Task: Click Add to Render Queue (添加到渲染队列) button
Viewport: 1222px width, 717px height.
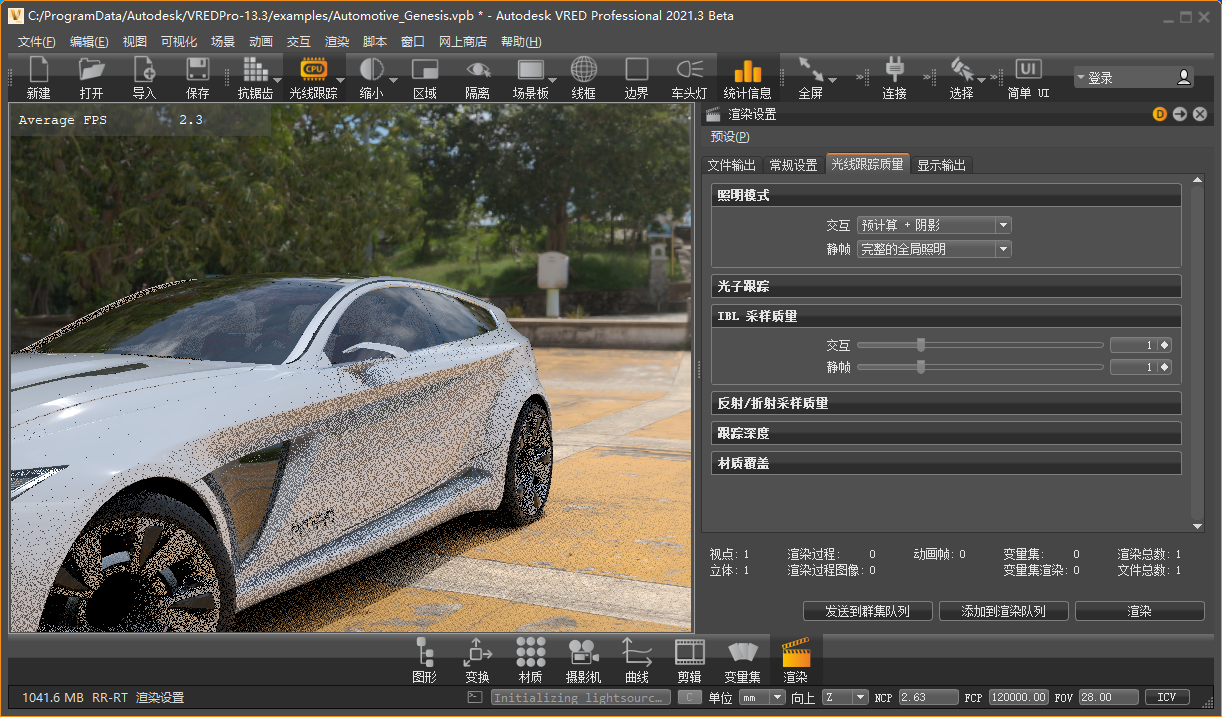Action: tap(1003, 611)
